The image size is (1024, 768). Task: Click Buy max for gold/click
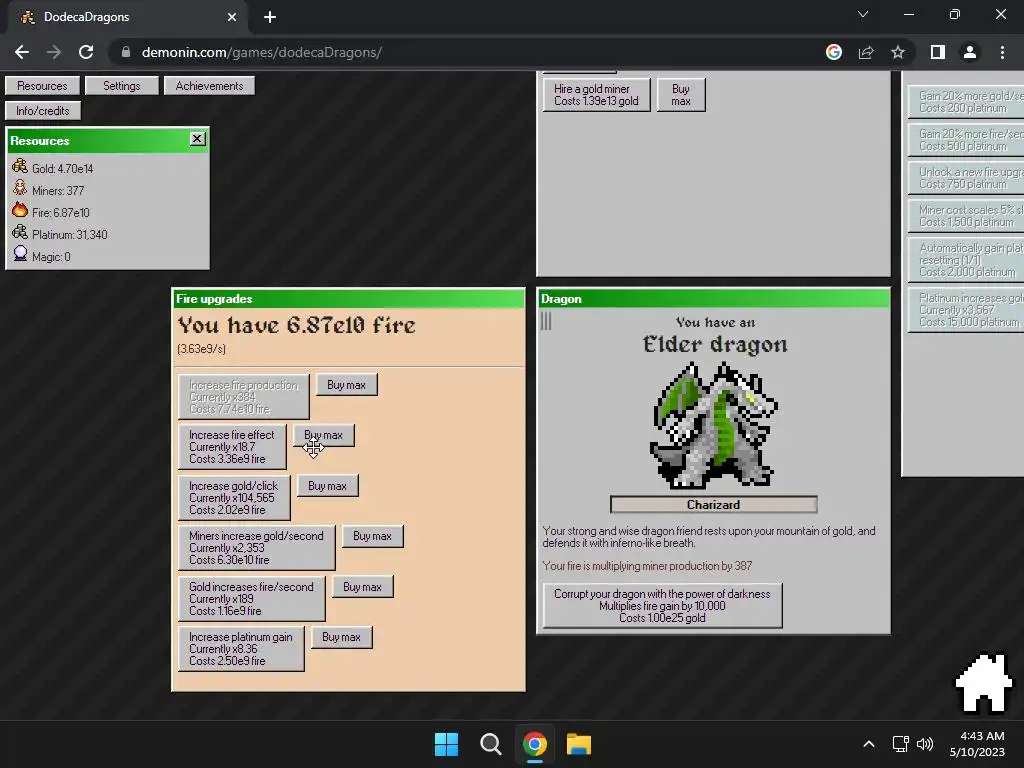coord(327,486)
